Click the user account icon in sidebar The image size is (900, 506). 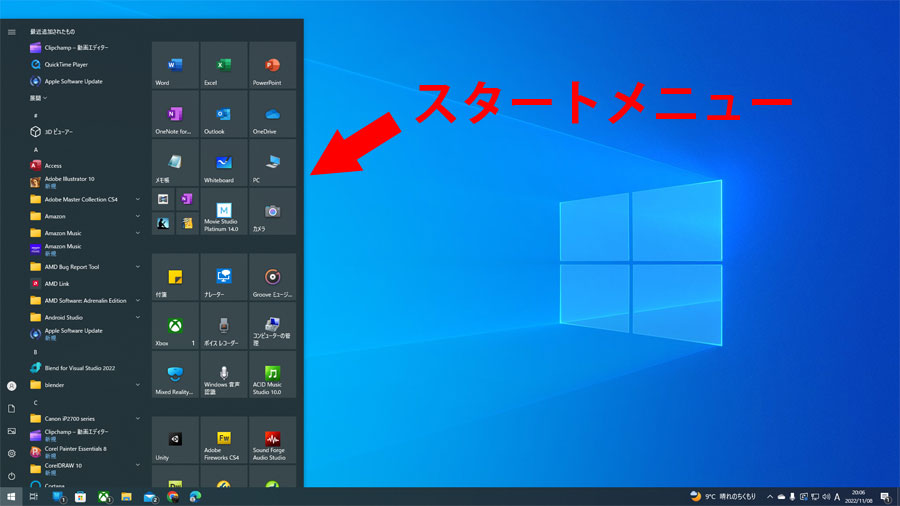11,386
